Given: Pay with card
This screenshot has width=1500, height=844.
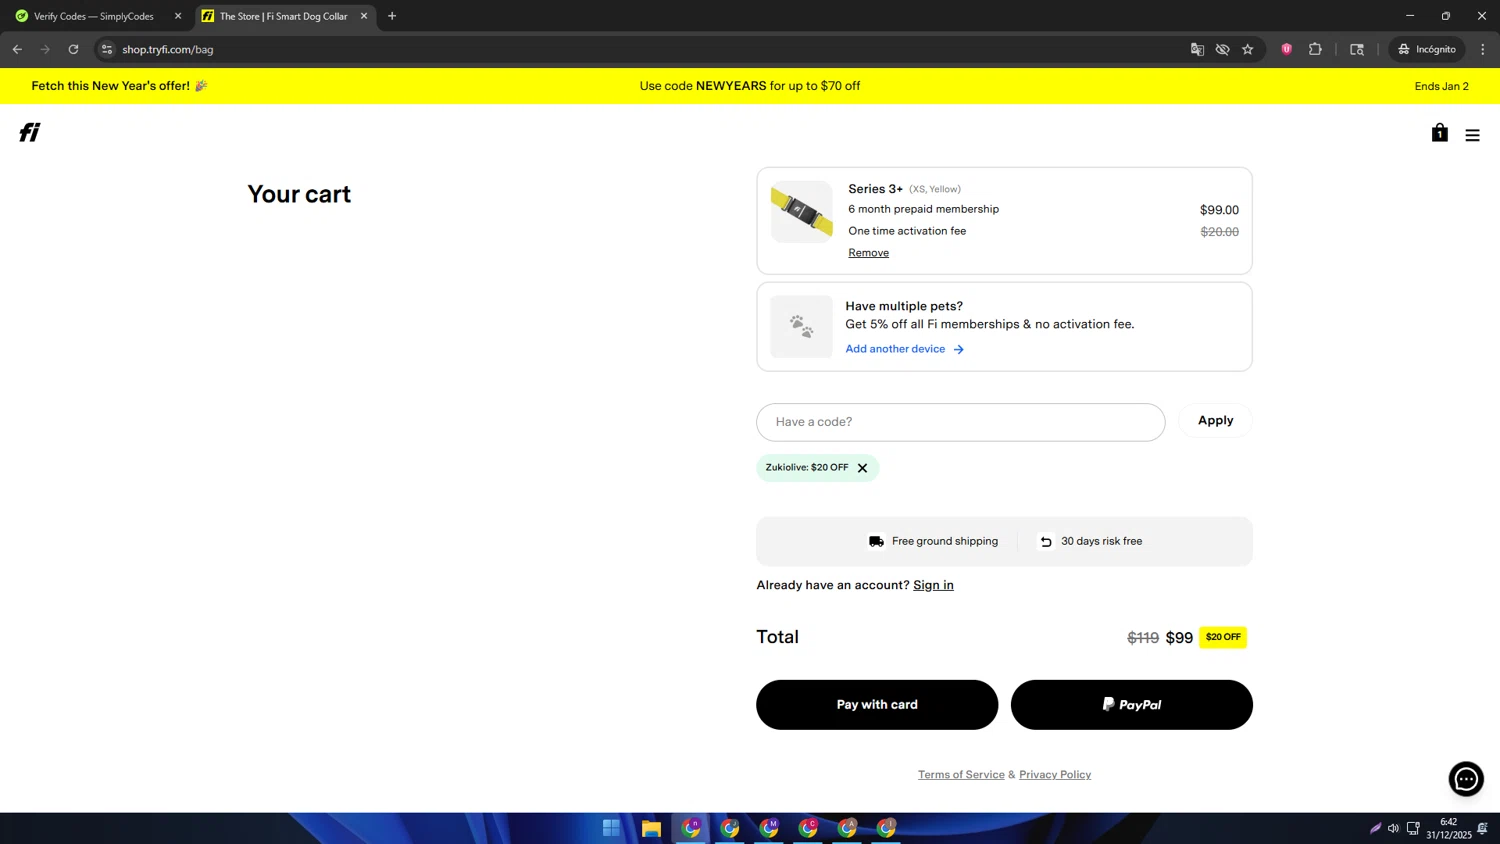Looking at the screenshot, I should click(877, 705).
